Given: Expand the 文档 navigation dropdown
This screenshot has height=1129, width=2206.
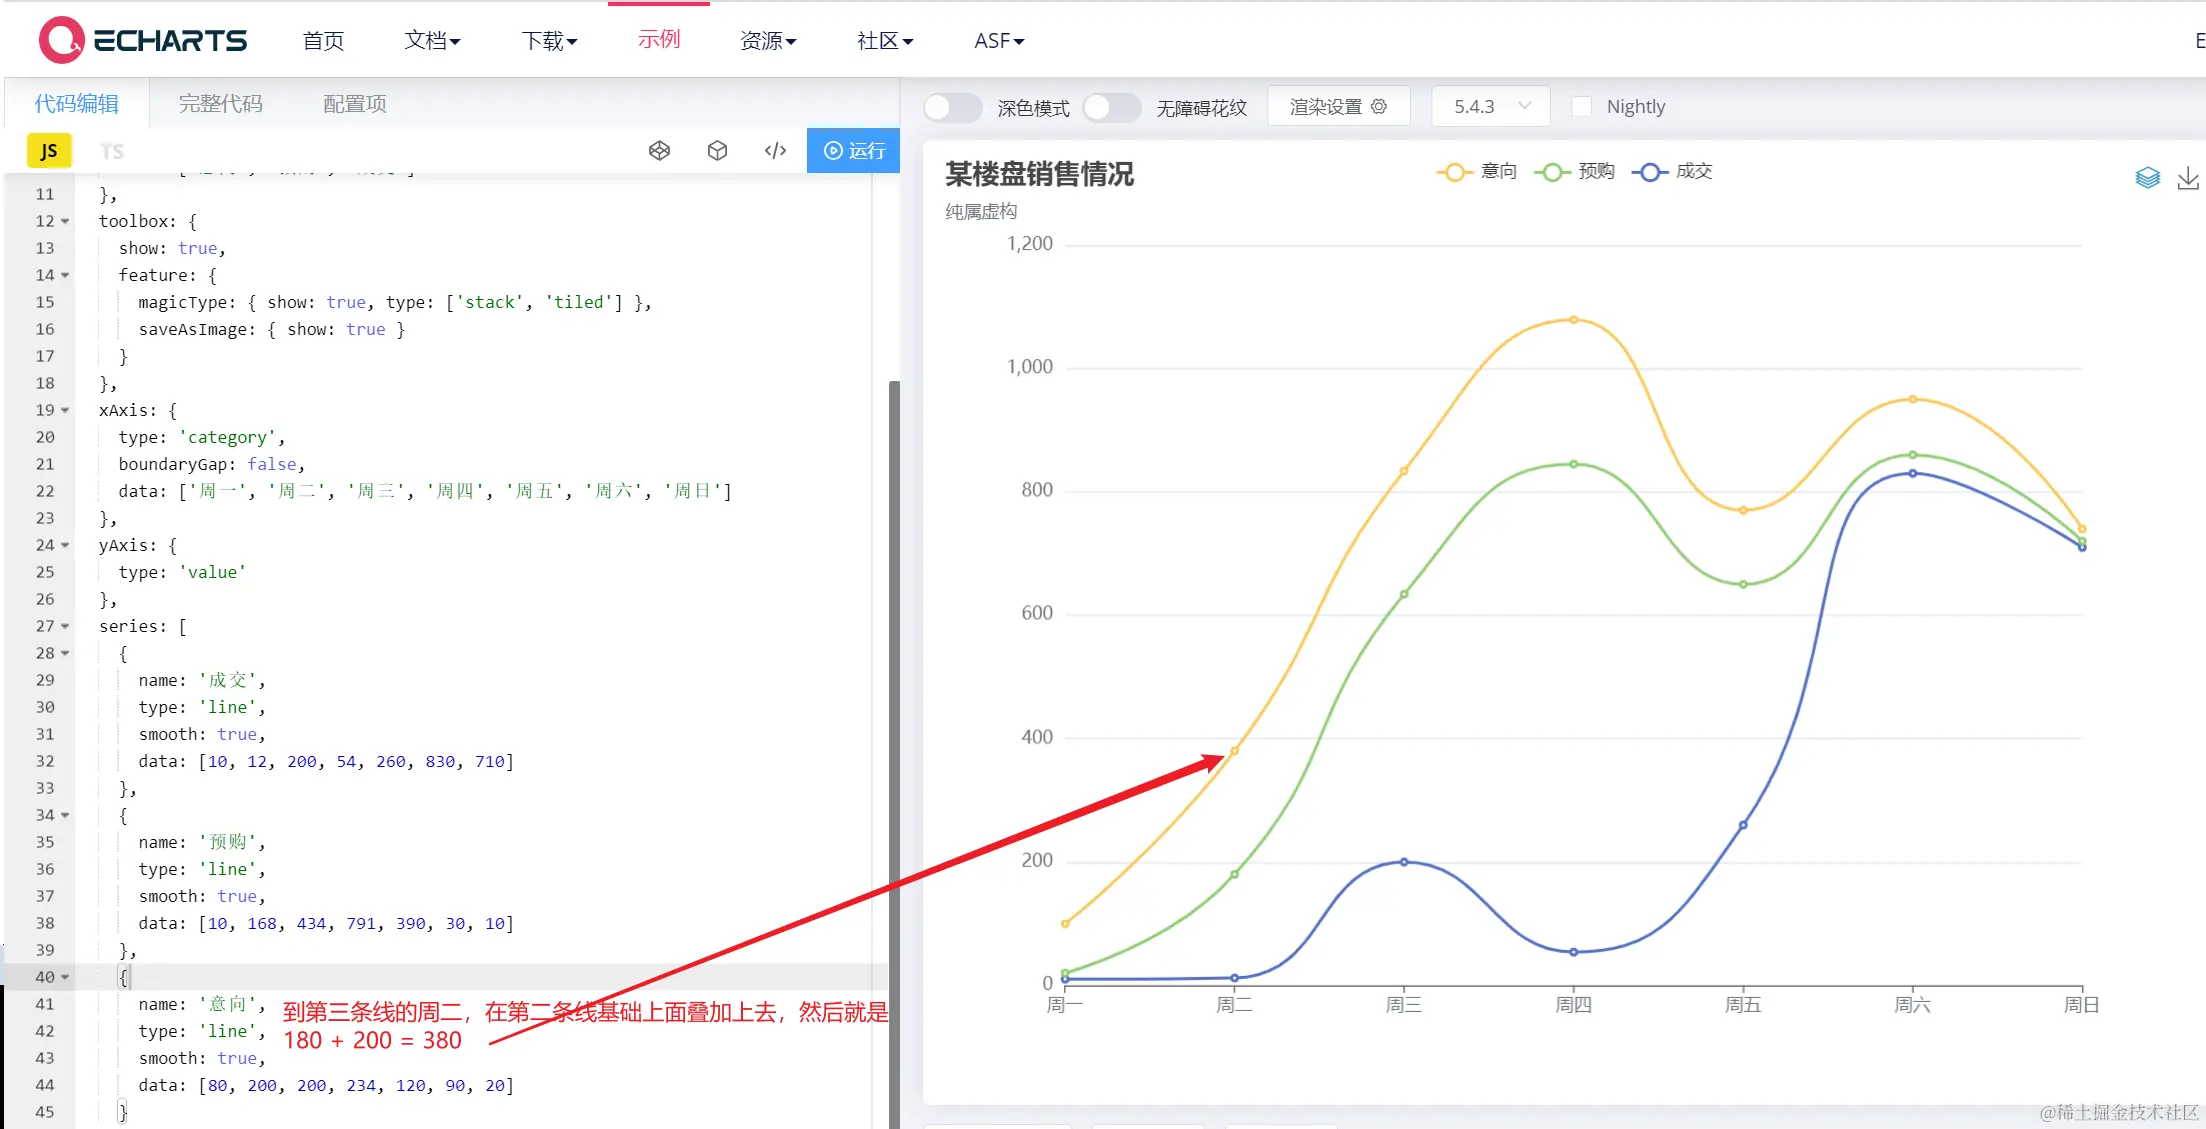Looking at the screenshot, I should (432, 41).
